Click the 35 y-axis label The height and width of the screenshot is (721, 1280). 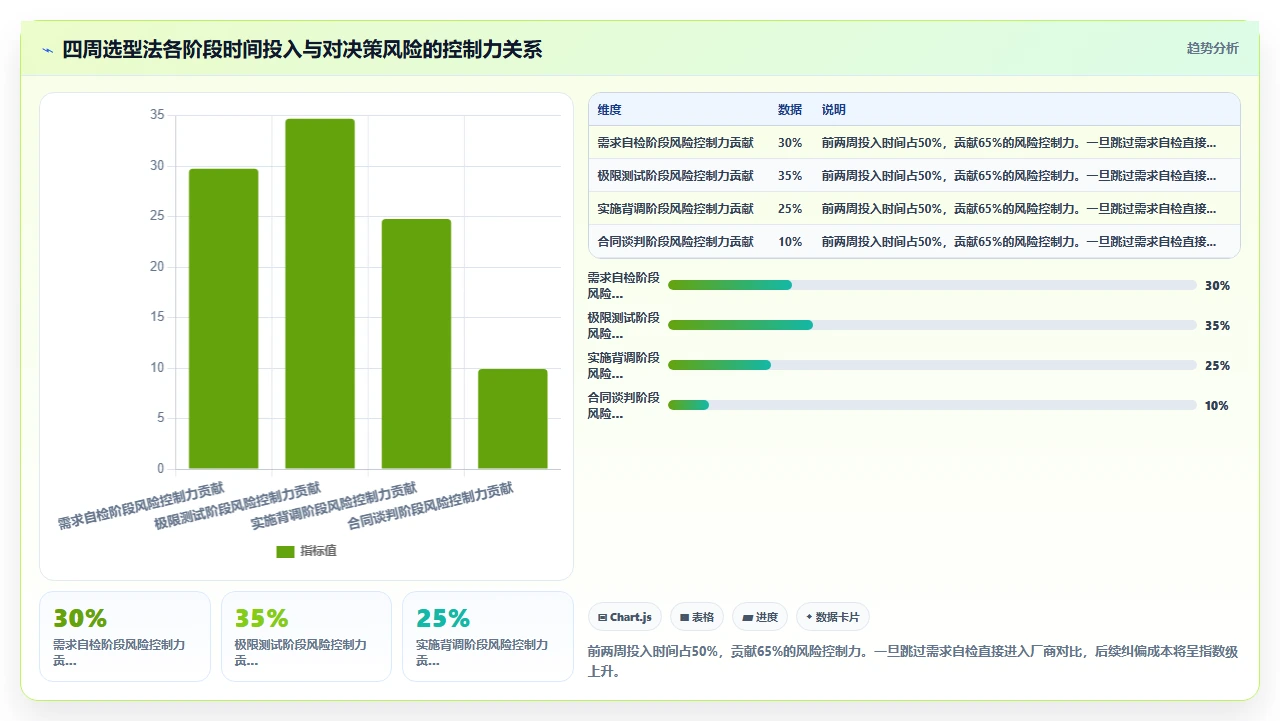(x=157, y=115)
